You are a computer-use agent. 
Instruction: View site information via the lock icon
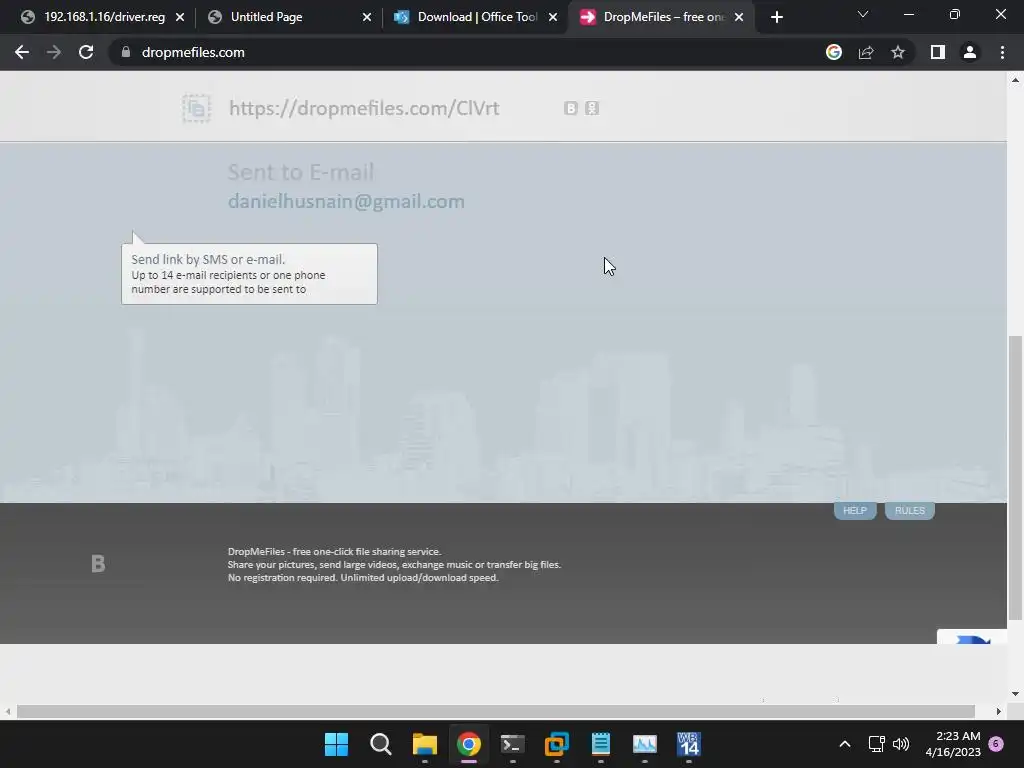[x=126, y=52]
